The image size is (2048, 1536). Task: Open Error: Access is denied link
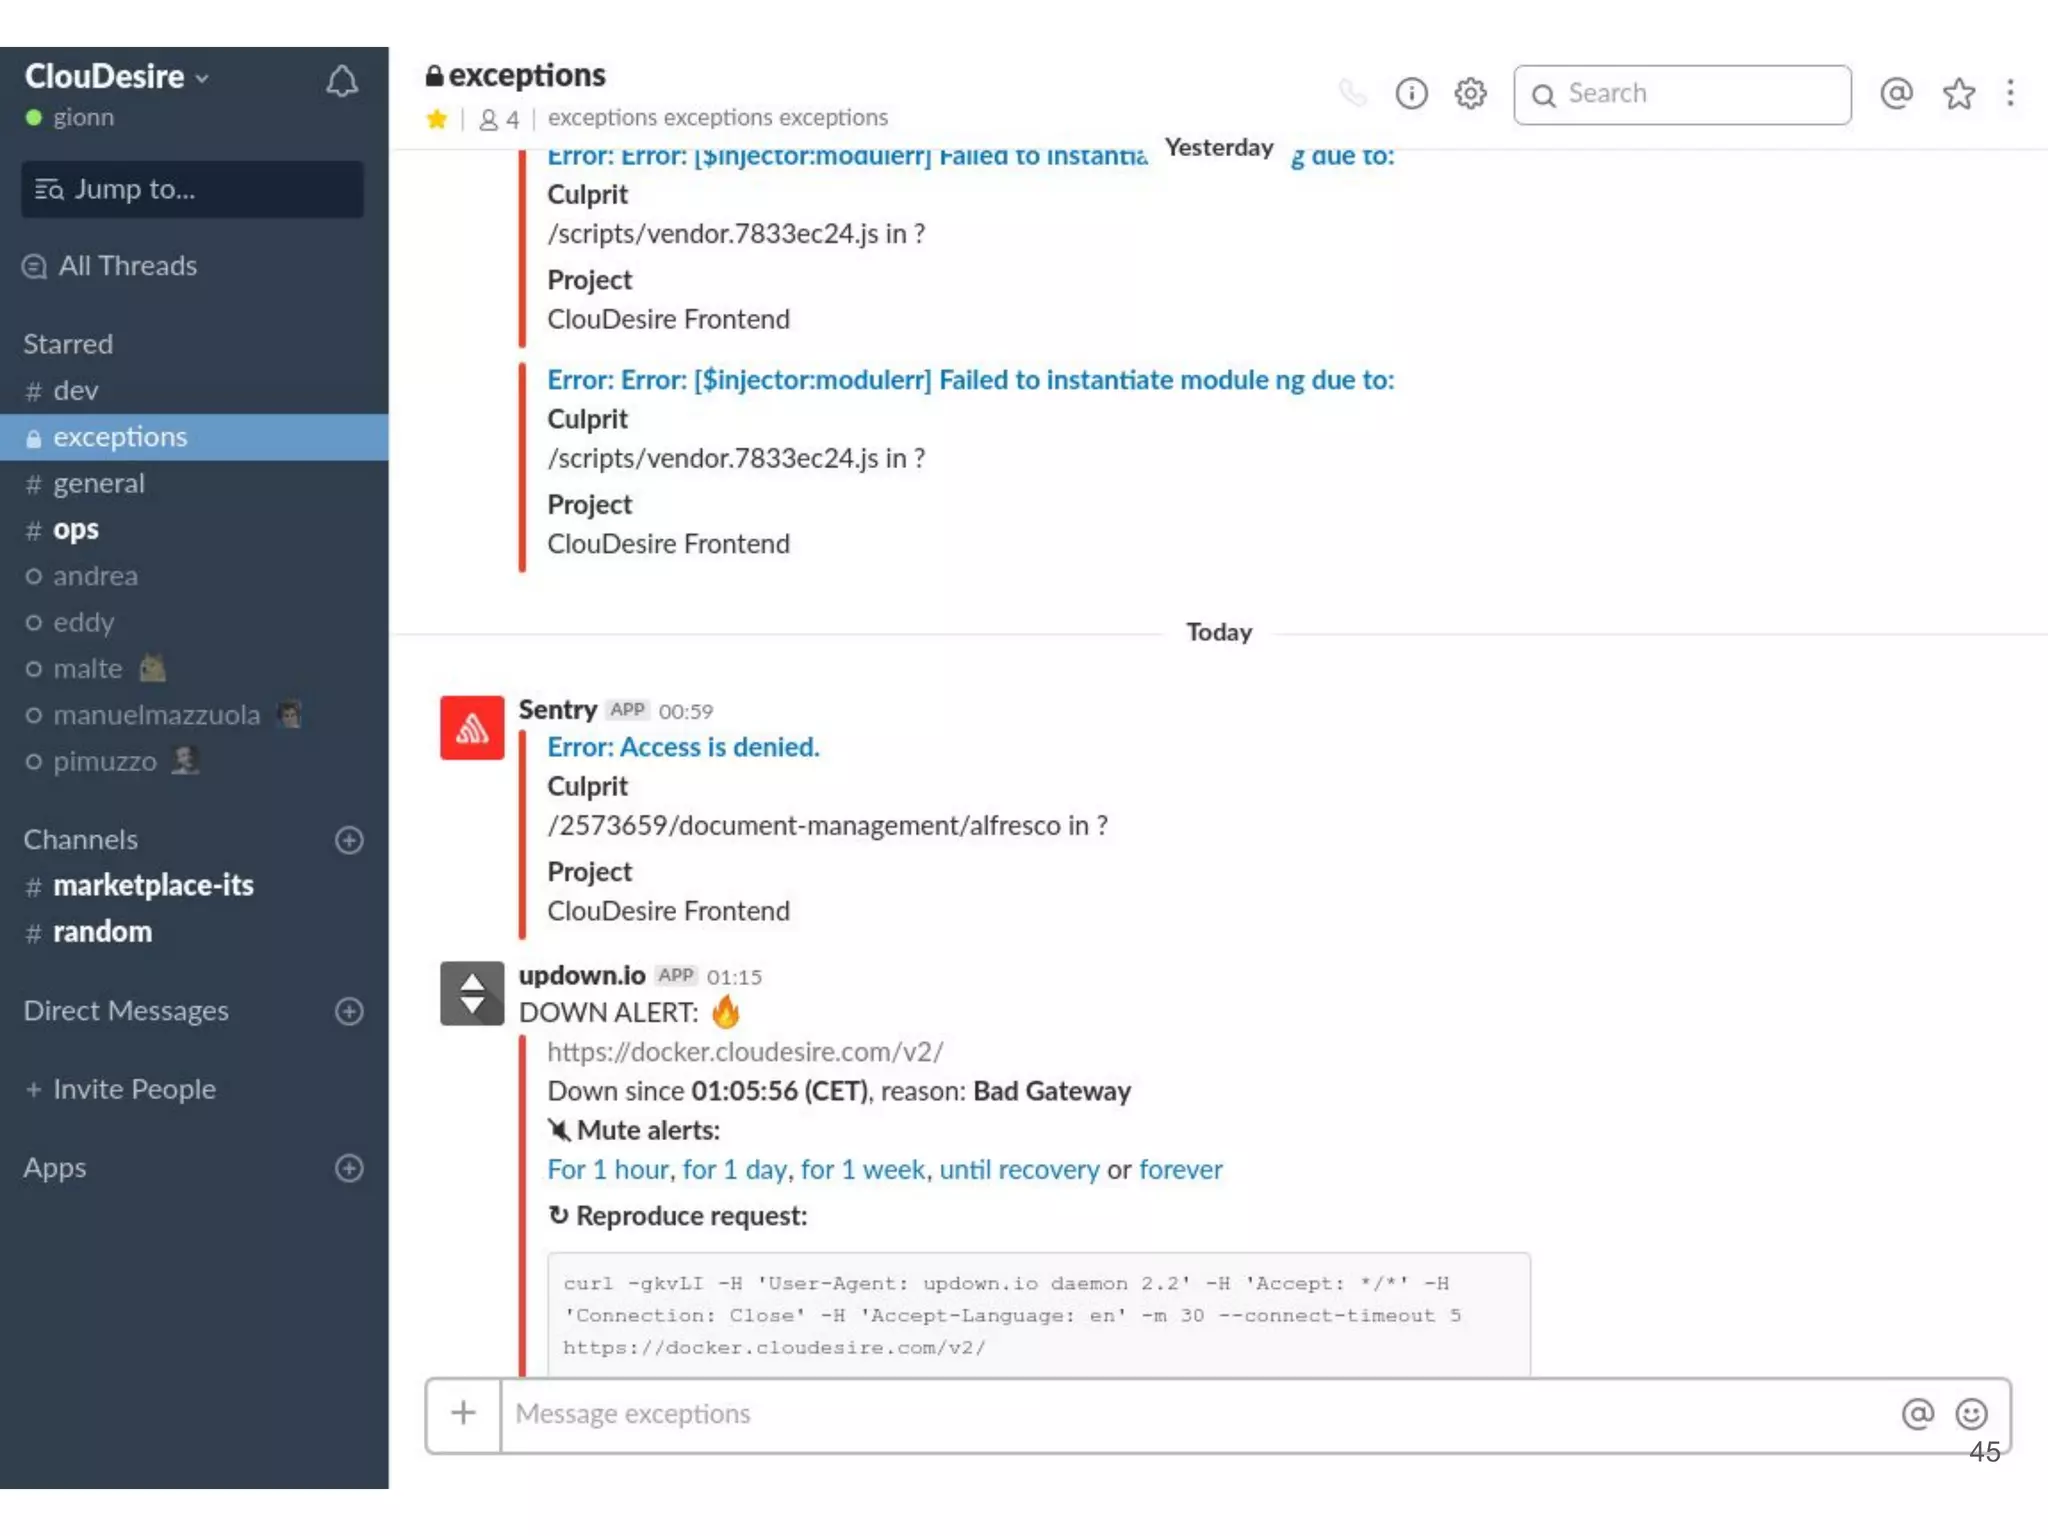[x=683, y=747]
